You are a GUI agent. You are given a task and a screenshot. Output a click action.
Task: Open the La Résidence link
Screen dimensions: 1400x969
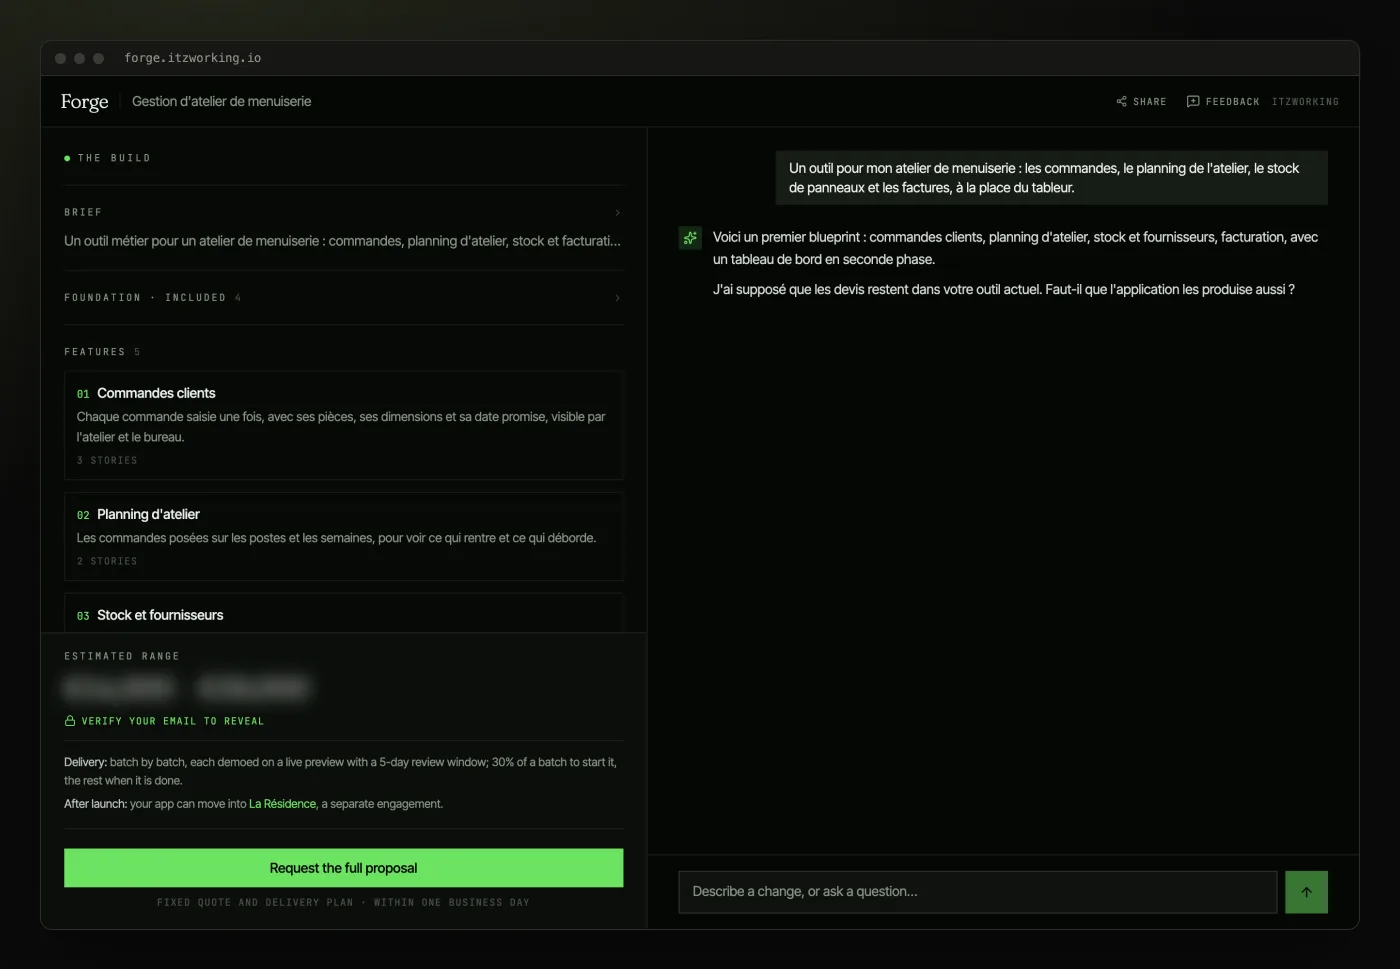click(282, 804)
